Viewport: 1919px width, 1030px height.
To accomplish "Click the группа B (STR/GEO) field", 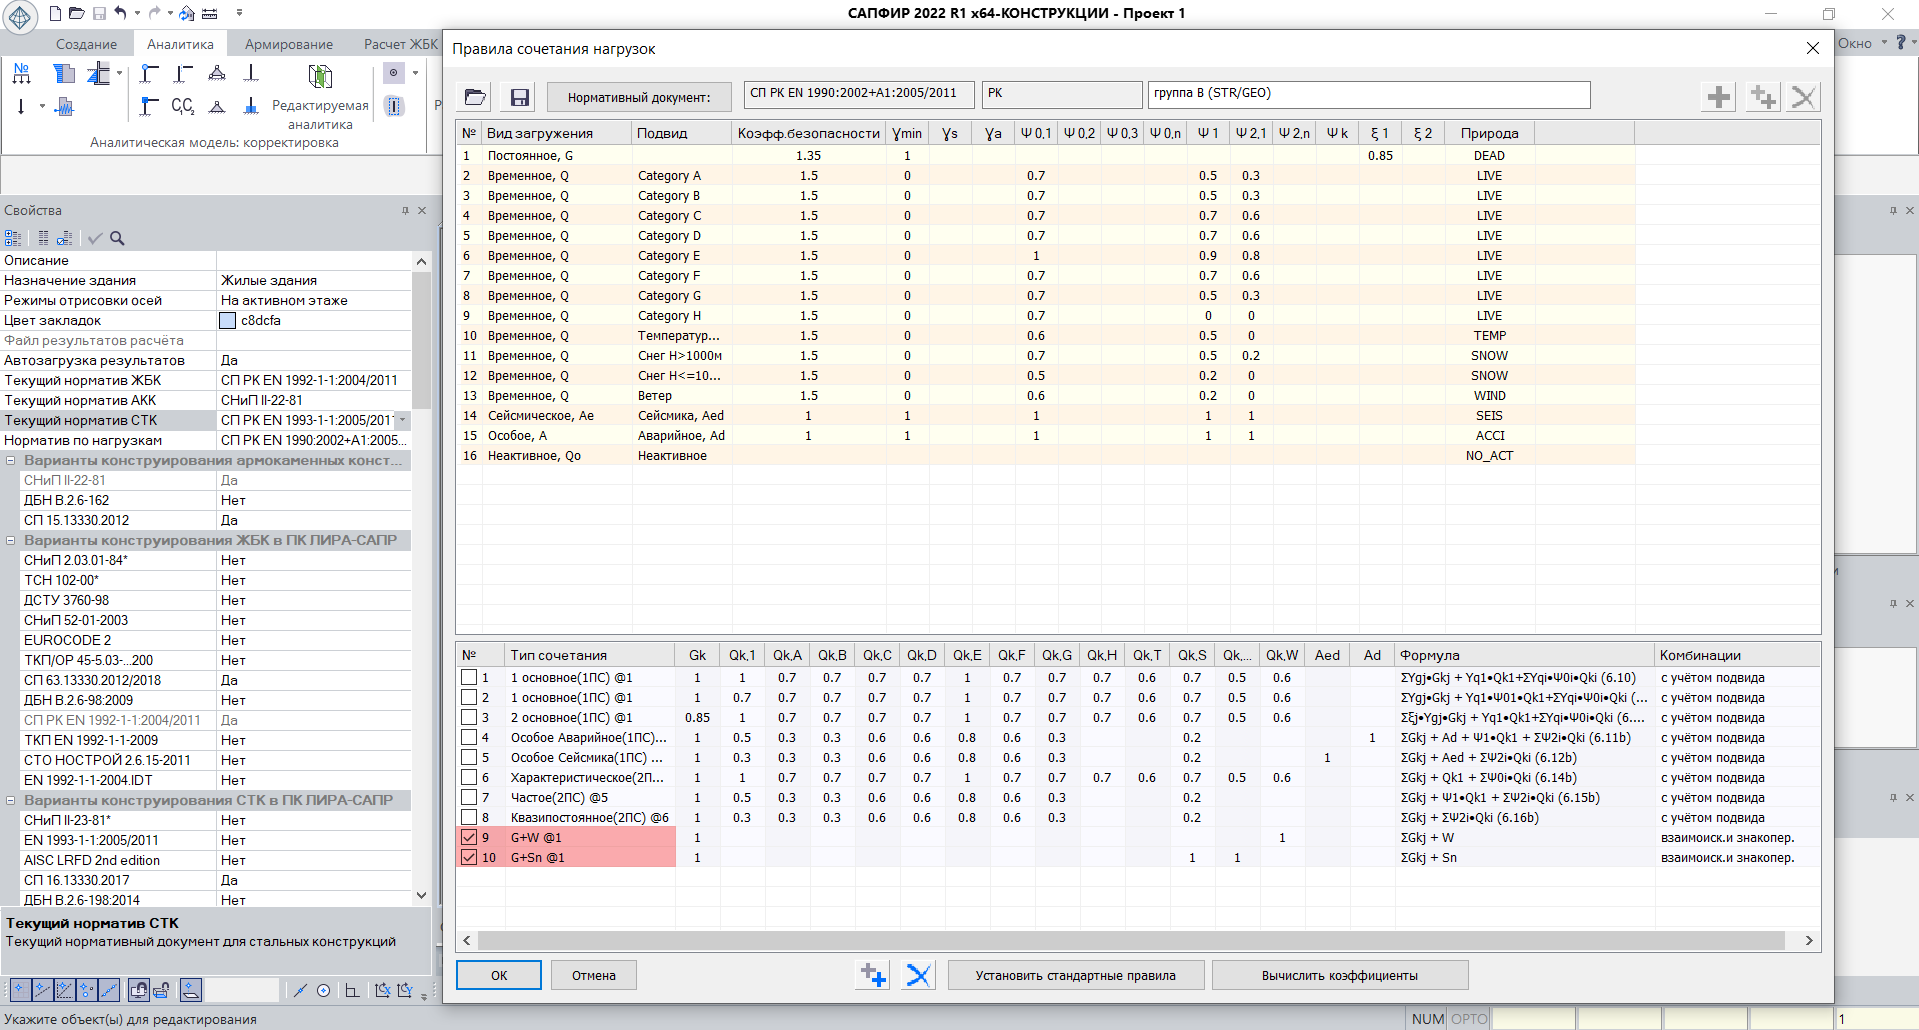I will click(x=1368, y=94).
